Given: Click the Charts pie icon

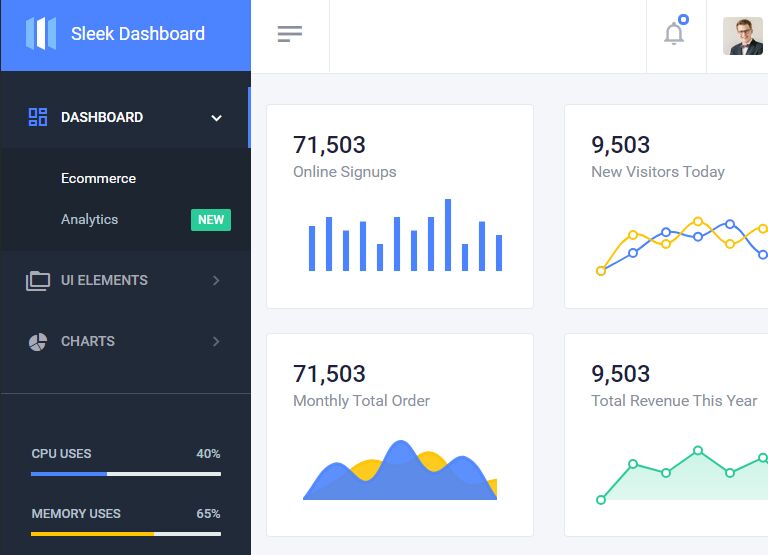Looking at the screenshot, I should coord(38,342).
